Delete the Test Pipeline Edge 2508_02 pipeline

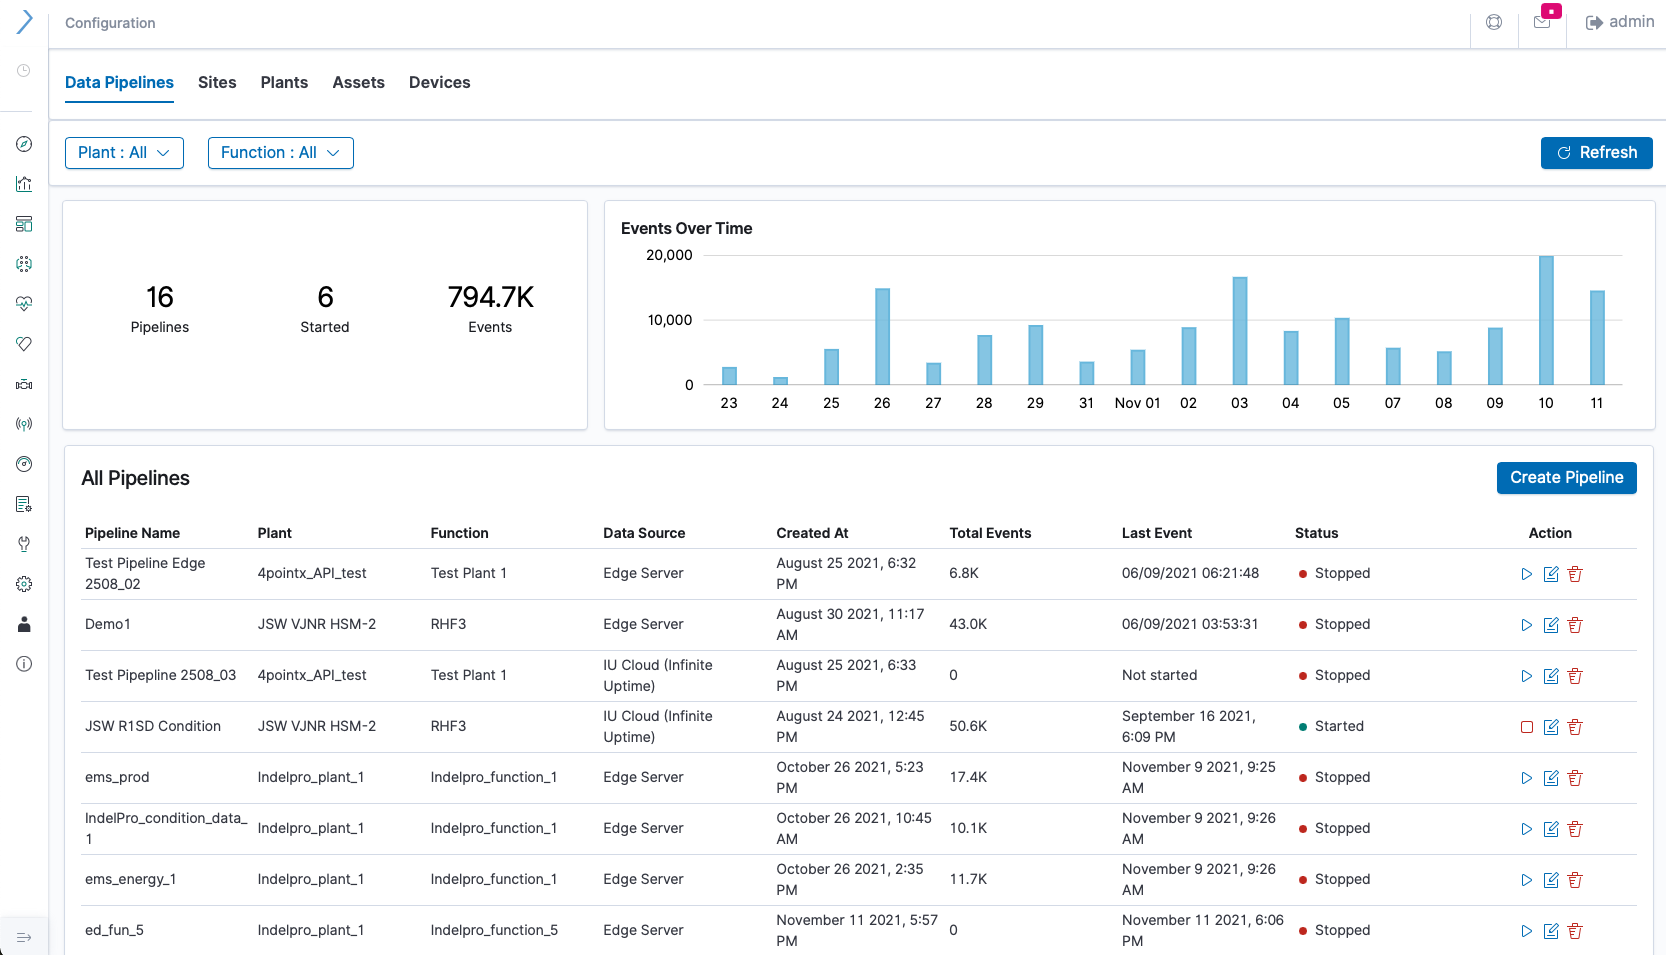pyautogui.click(x=1575, y=574)
